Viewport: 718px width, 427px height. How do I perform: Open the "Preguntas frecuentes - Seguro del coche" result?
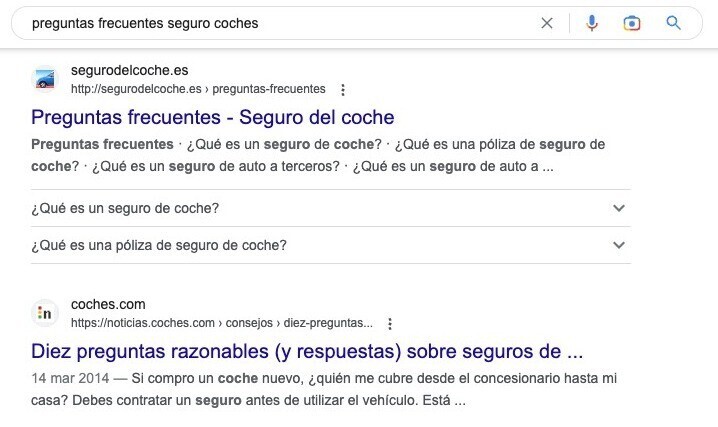pyautogui.click(x=213, y=117)
